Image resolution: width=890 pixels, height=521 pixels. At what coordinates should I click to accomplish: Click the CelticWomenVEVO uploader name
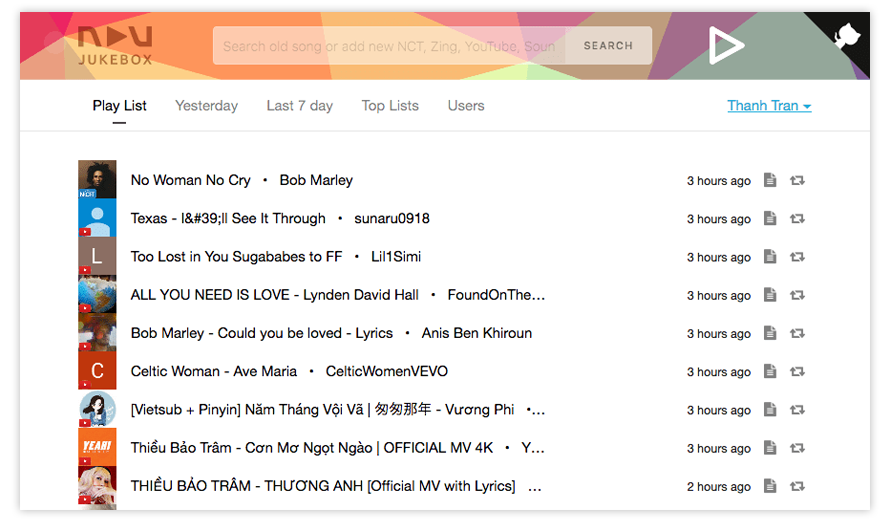[387, 371]
